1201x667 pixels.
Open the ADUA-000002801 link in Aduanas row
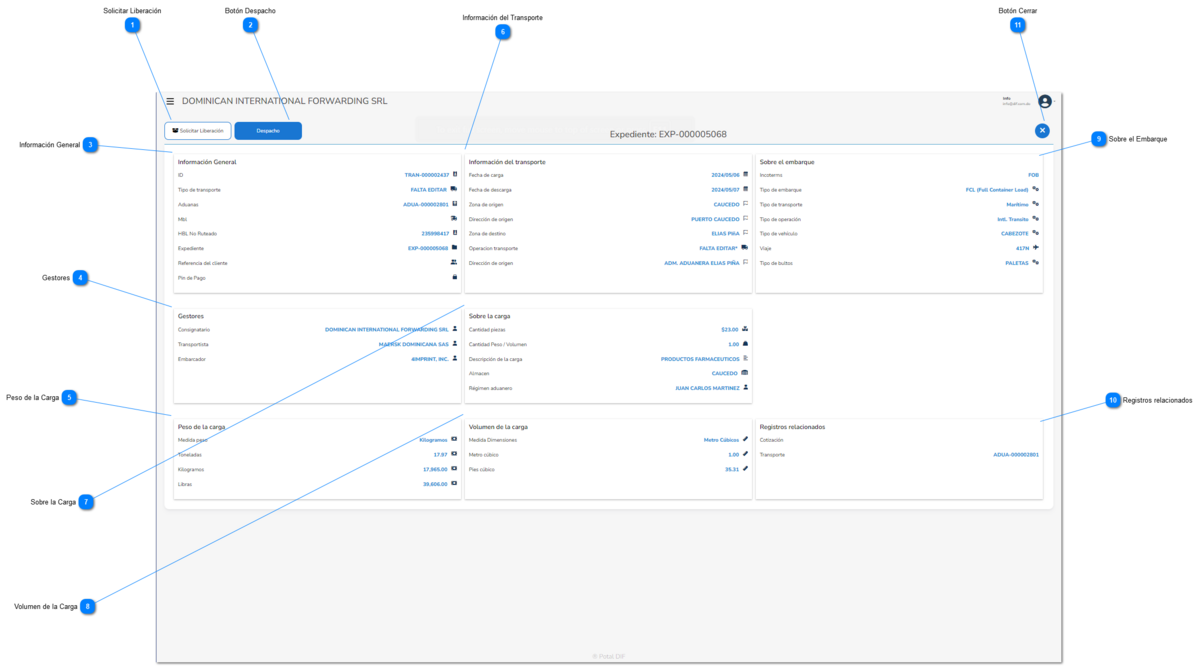(x=426, y=204)
